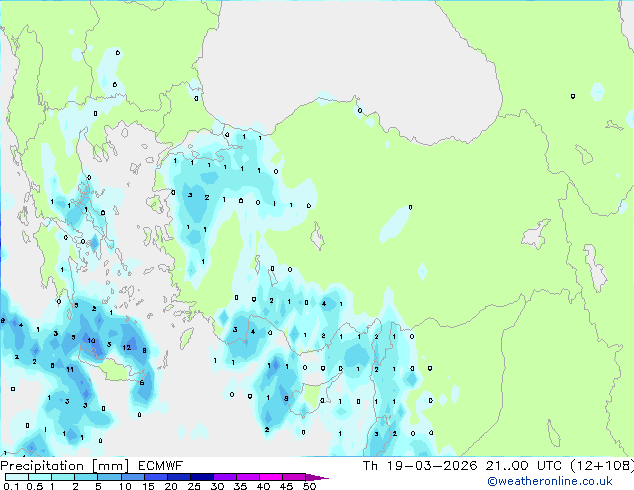This screenshot has height=490, width=634.
Task: Click the map precipitation value 11
Action: coord(70,369)
